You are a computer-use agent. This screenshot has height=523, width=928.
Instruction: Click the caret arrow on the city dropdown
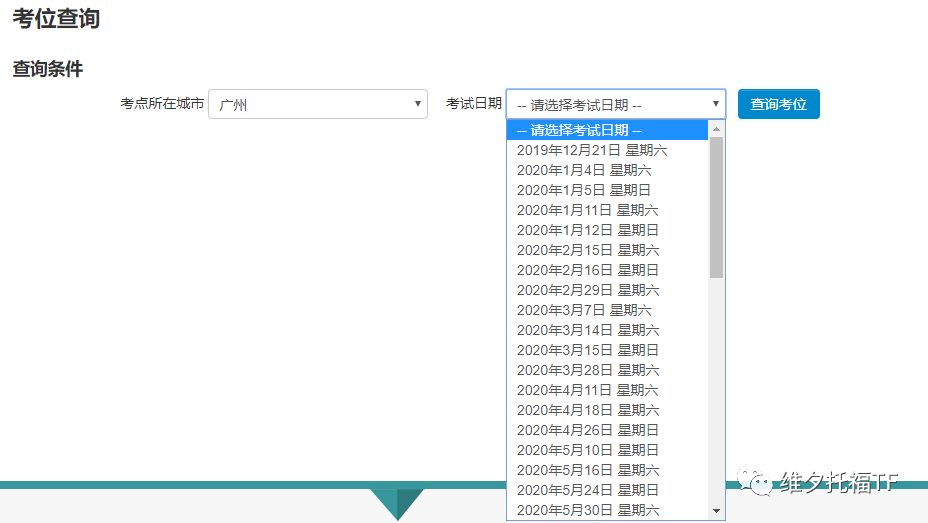417,104
